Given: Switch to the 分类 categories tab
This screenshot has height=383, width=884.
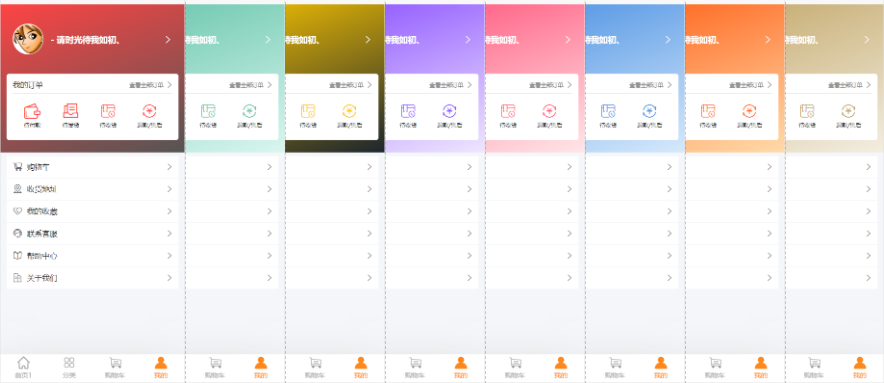Looking at the screenshot, I should (69, 367).
